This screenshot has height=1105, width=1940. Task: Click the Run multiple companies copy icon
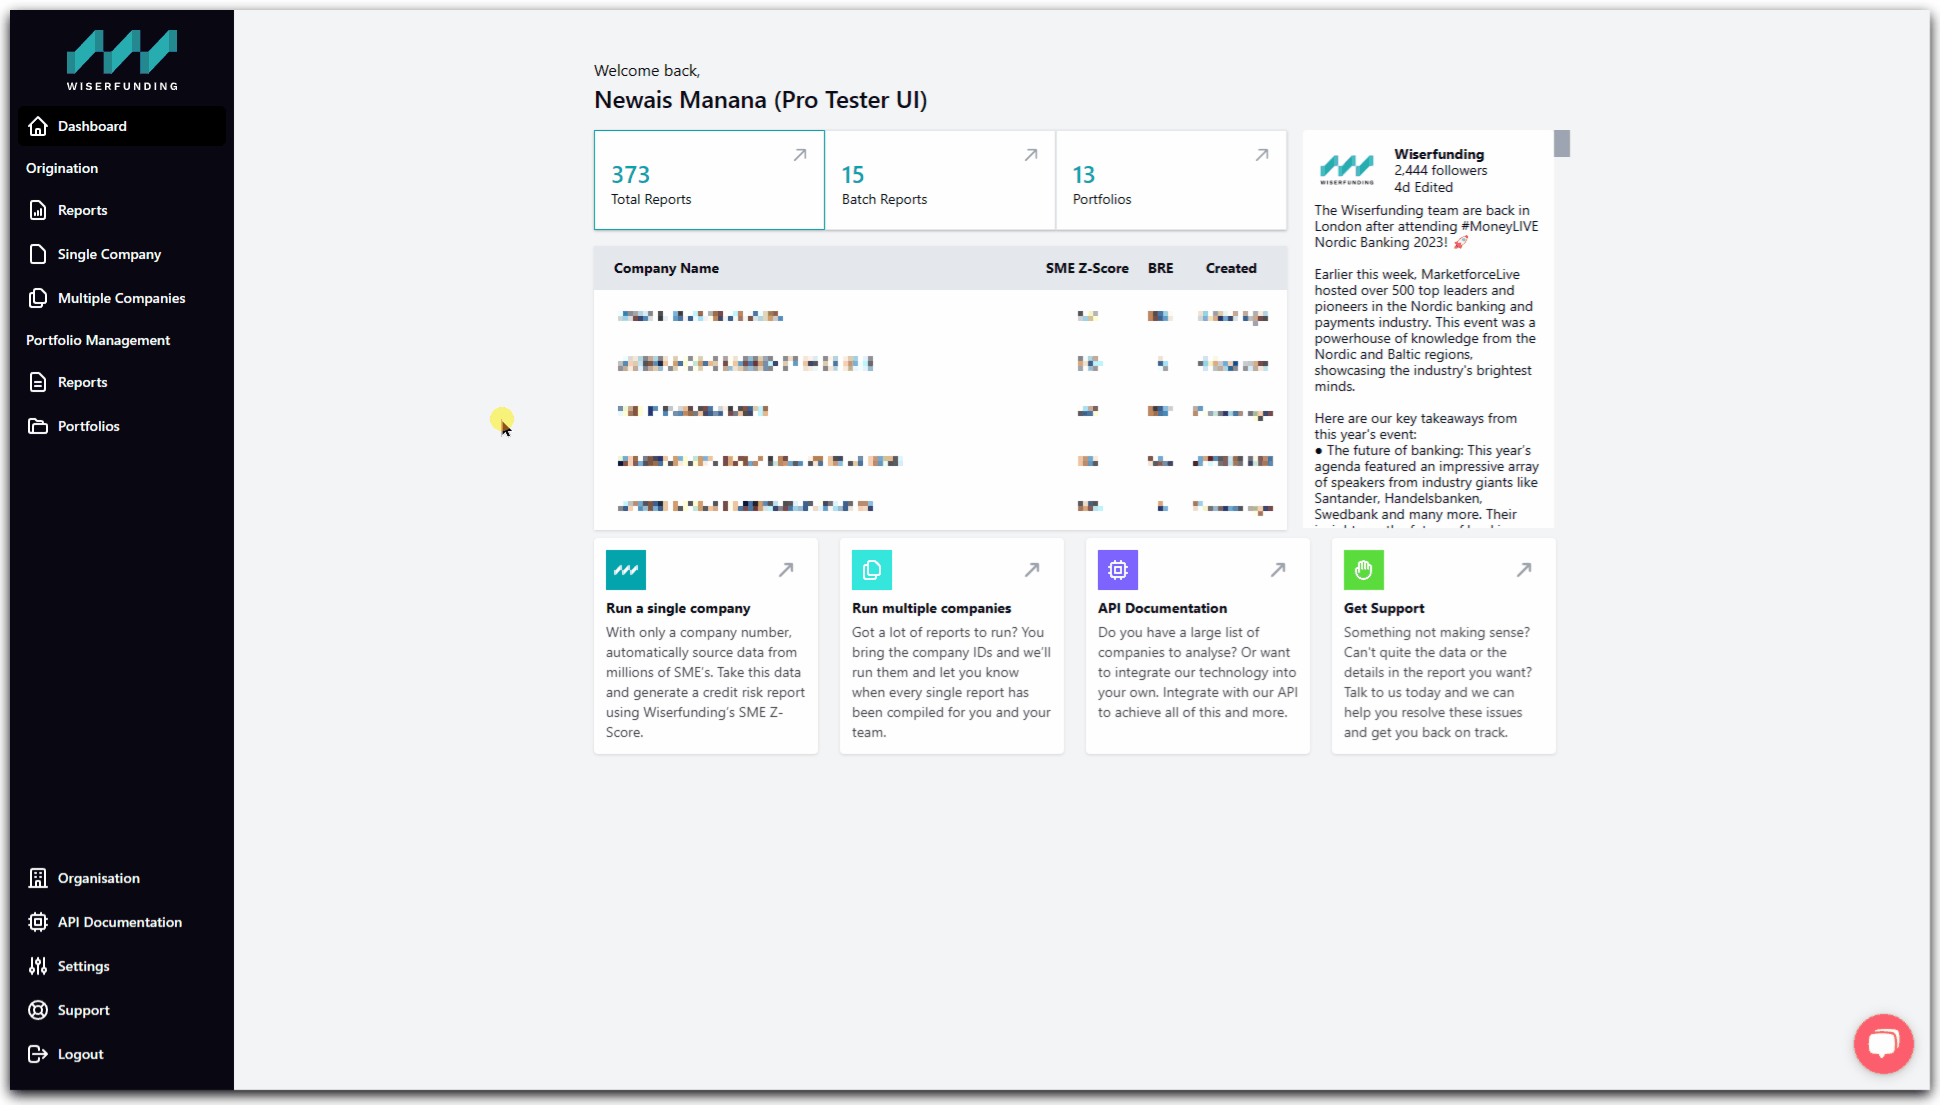[x=872, y=570]
